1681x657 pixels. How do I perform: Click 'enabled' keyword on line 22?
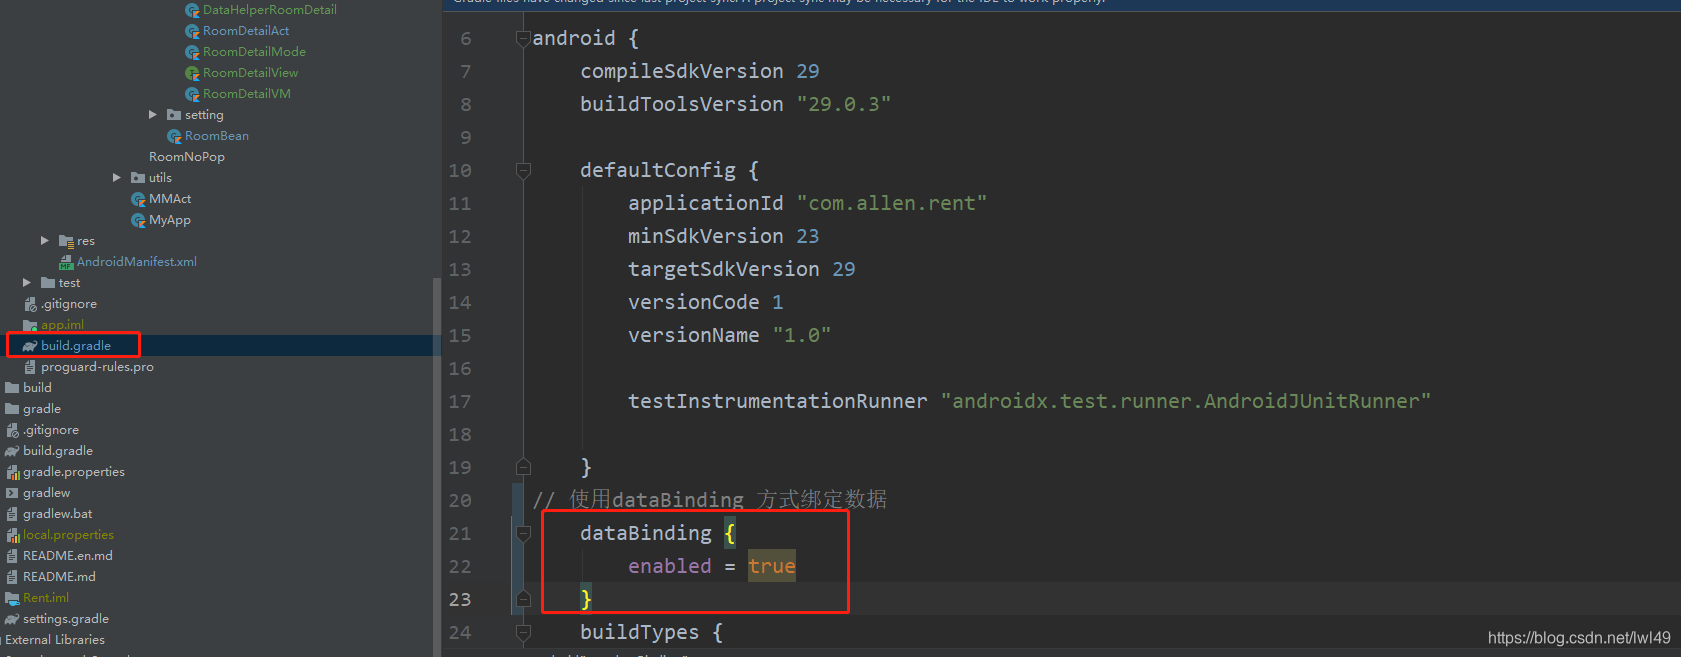(670, 566)
